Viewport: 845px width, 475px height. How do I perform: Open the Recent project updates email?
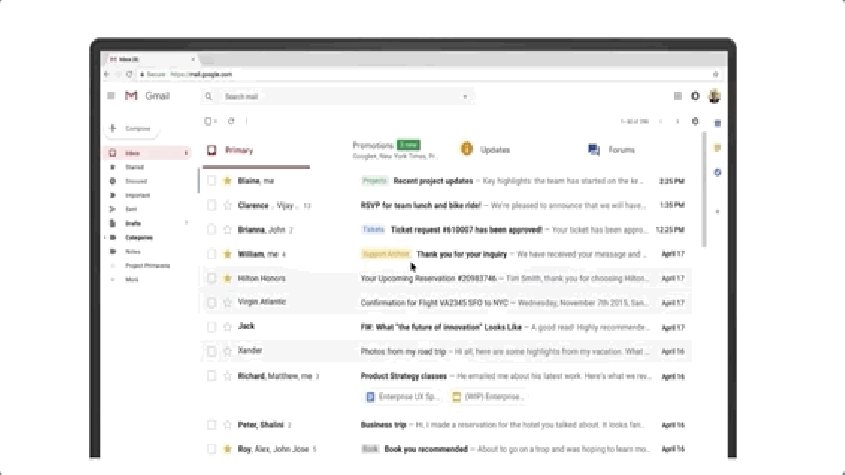(445, 181)
